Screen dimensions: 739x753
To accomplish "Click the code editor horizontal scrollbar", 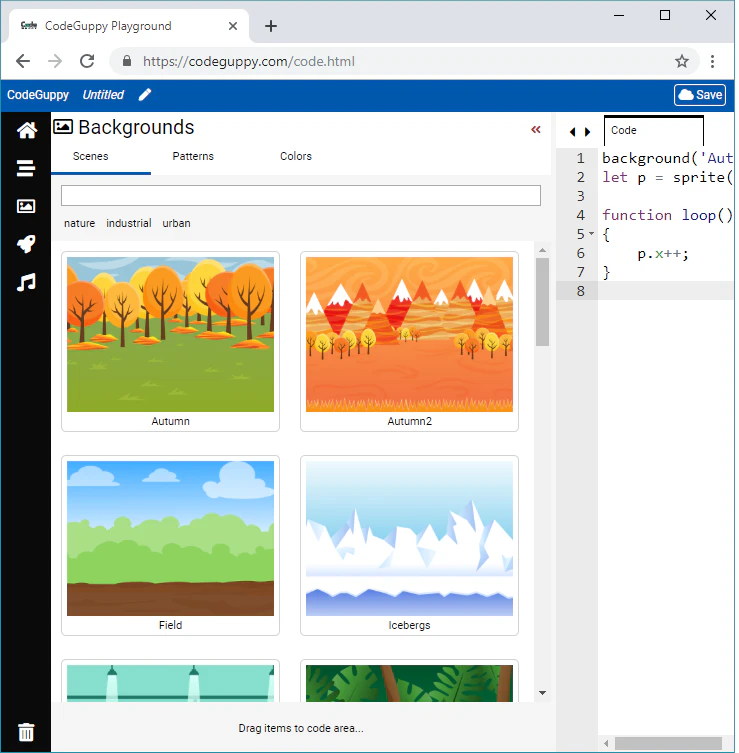I will tap(668, 743).
